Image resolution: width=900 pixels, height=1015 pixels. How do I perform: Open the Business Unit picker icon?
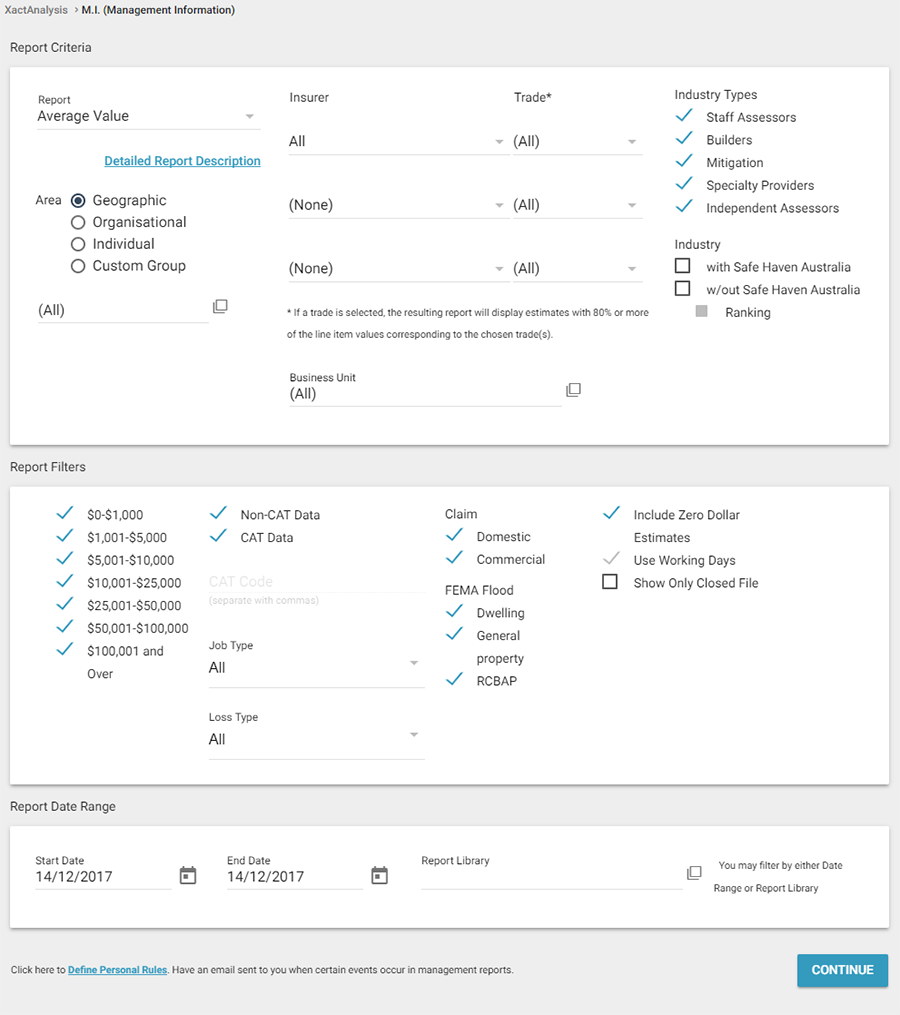pos(573,390)
